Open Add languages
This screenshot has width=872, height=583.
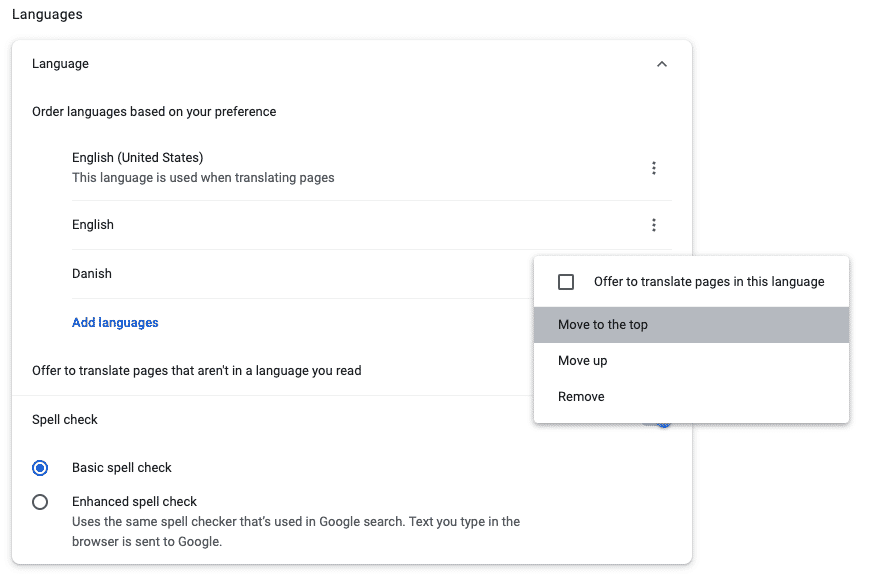click(114, 322)
